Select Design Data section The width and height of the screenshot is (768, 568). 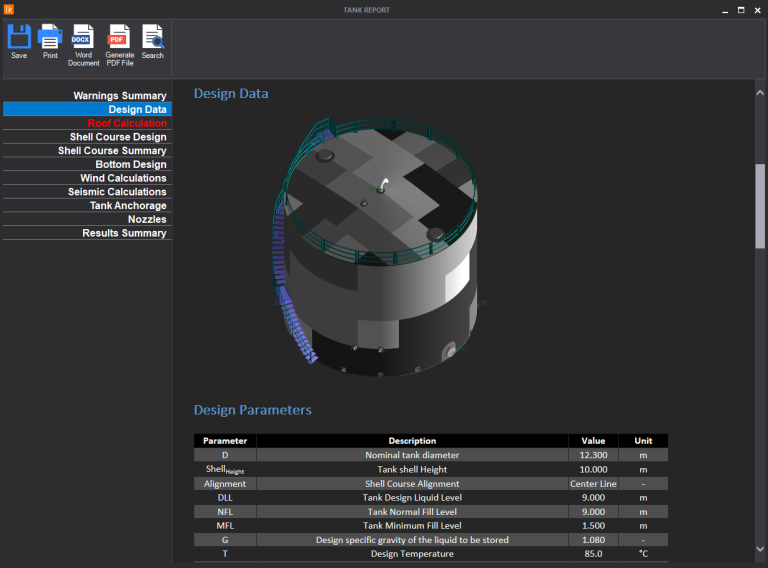coord(87,109)
